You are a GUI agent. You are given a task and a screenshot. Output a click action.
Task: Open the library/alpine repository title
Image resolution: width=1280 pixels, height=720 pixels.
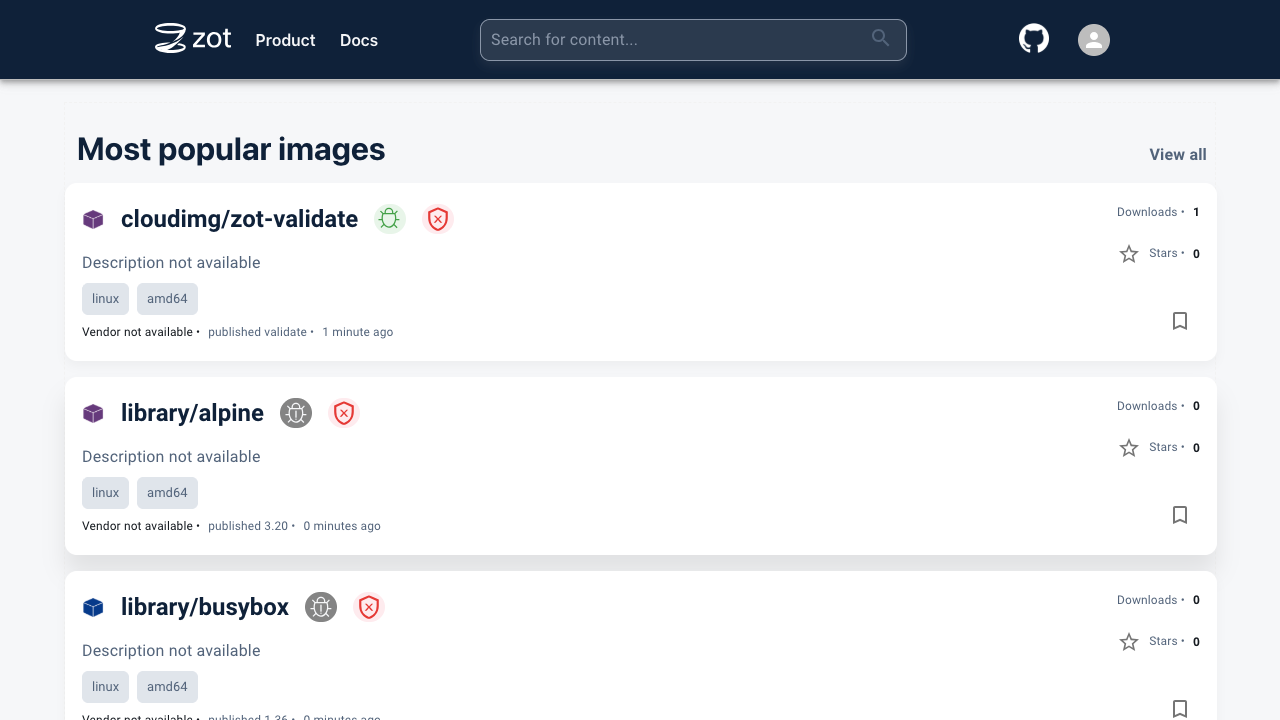[x=192, y=413]
